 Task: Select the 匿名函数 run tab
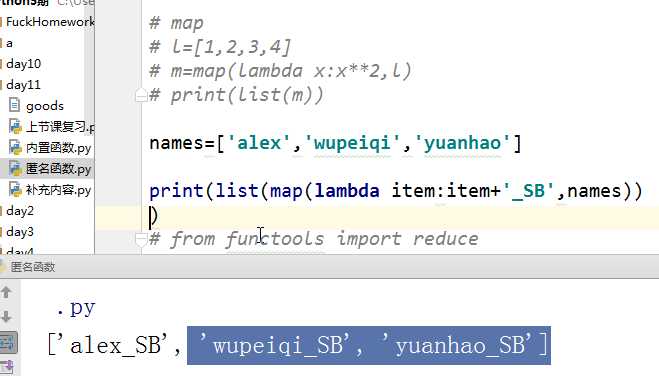(x=32, y=267)
